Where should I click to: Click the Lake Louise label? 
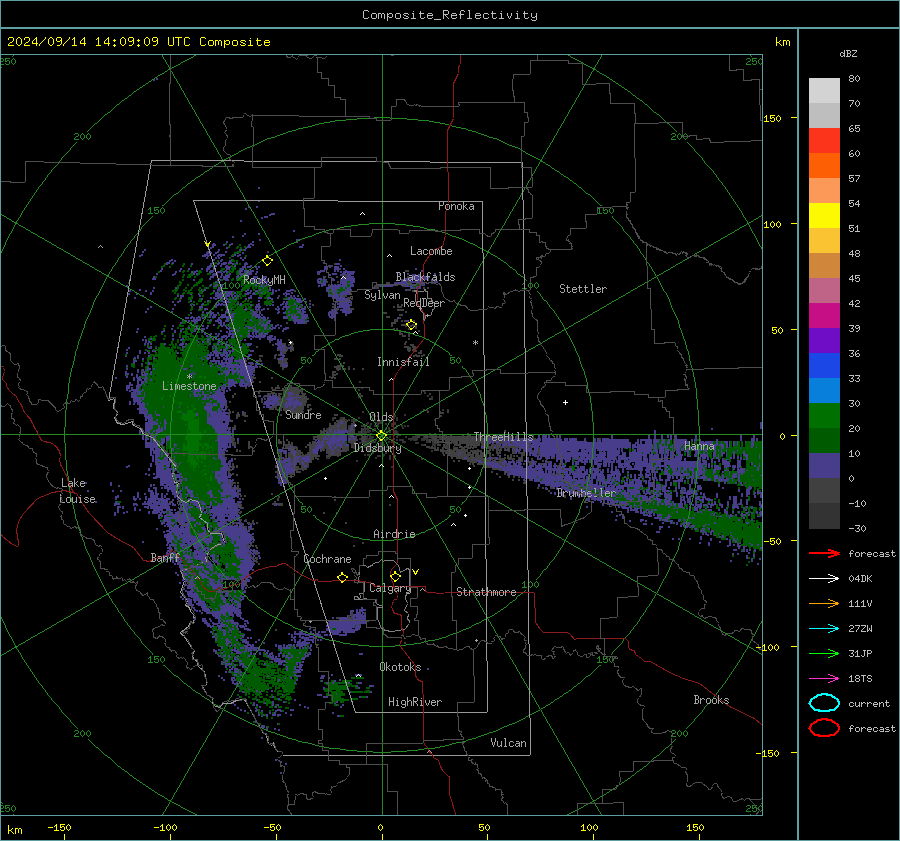pos(77,491)
